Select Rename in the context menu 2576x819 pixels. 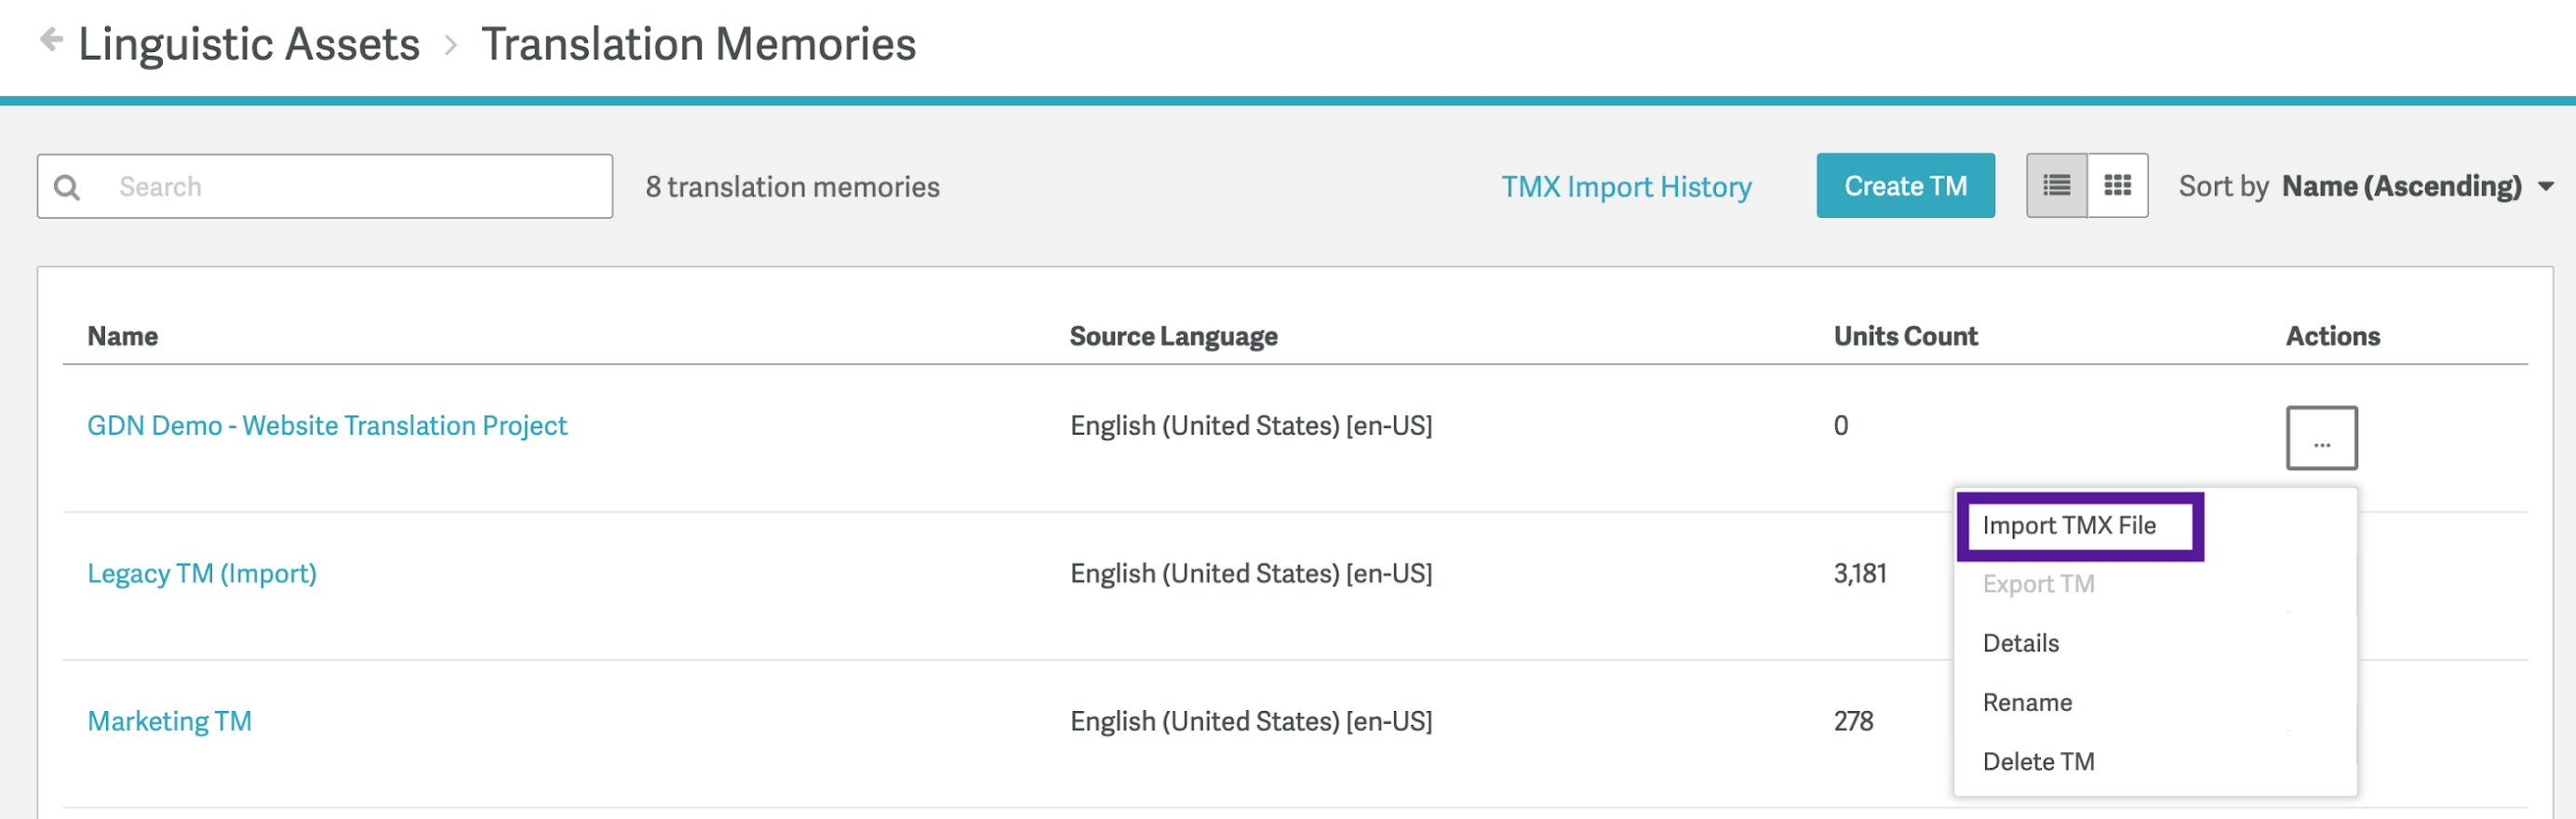(x=2027, y=701)
